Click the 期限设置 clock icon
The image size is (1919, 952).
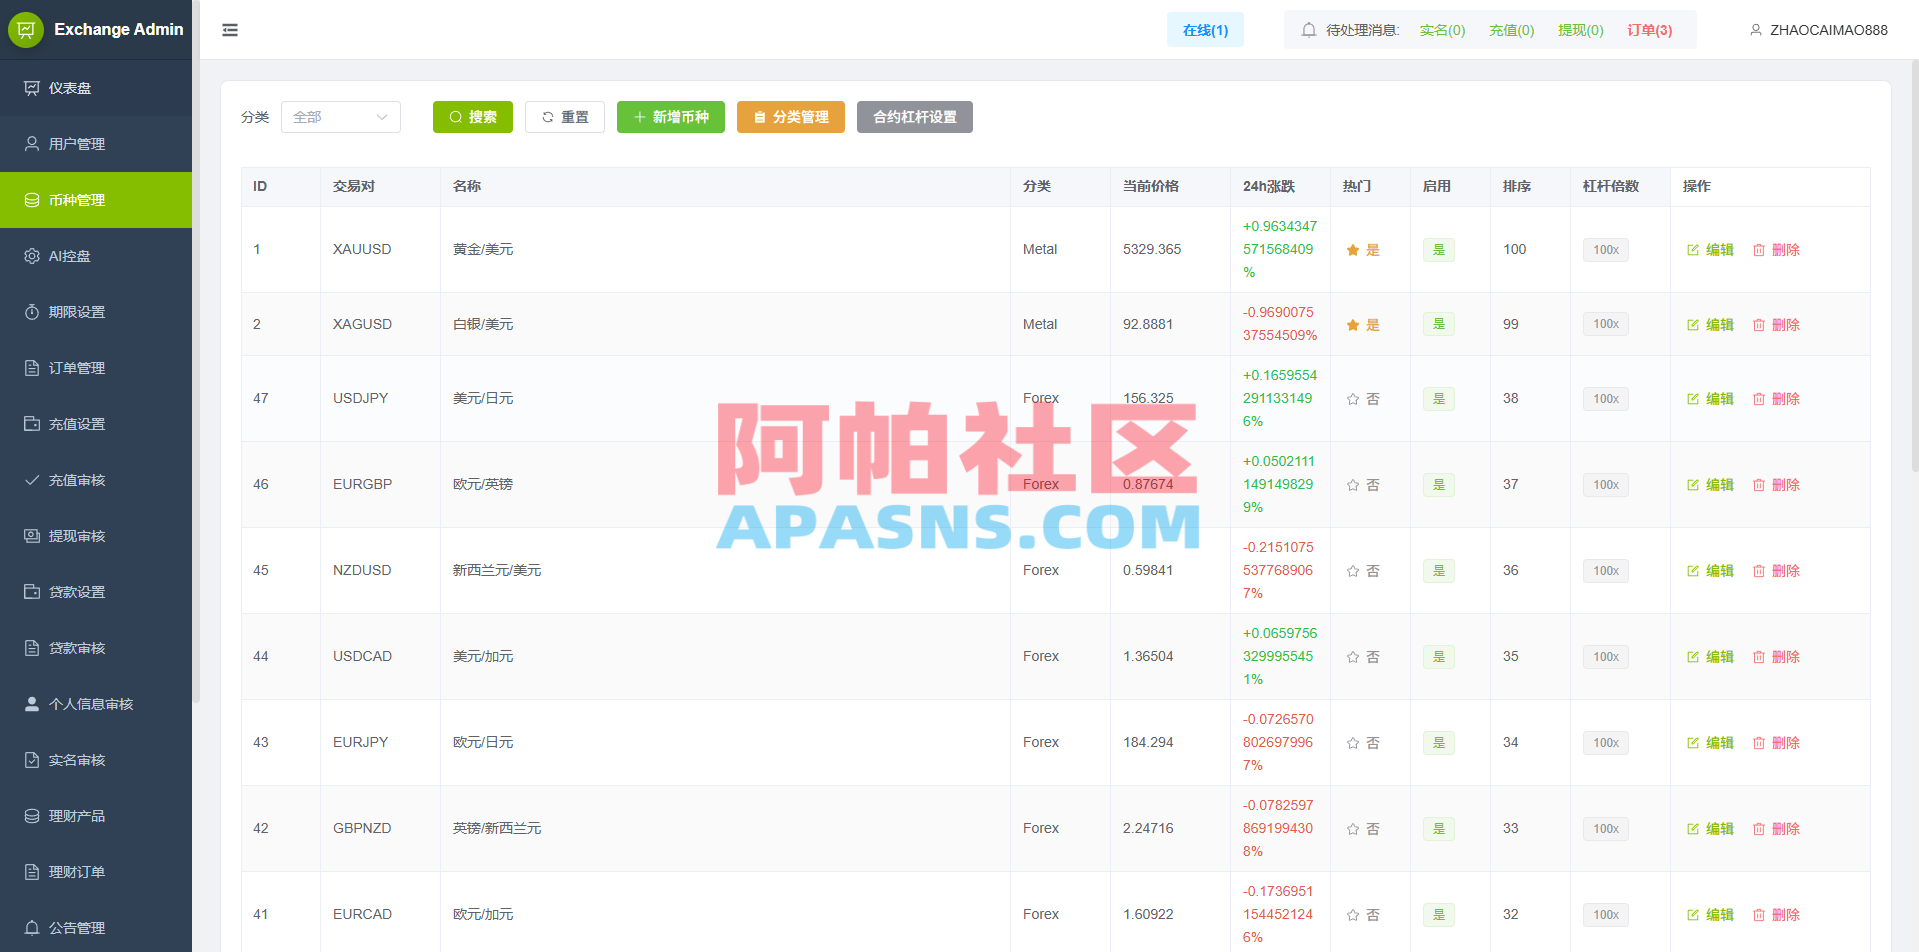click(x=32, y=312)
